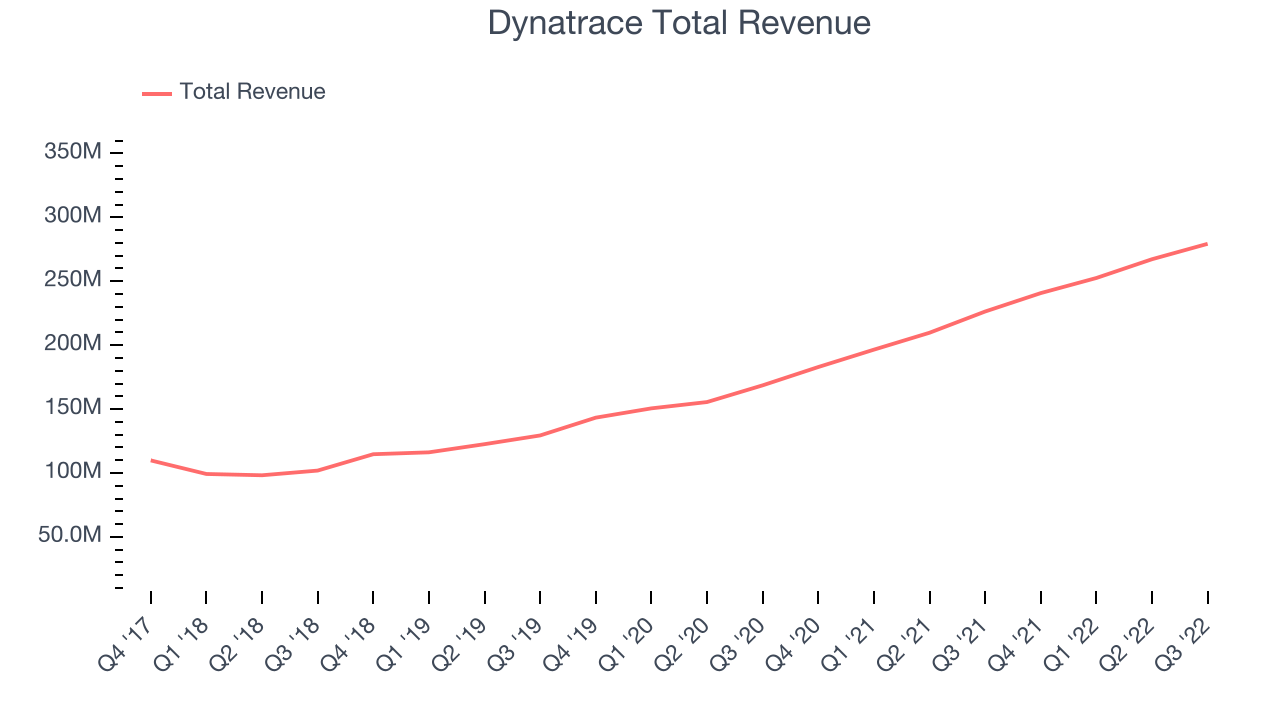Click the "Q4 '17" x-axis label
Image resolution: width=1280 pixels, height=720 pixels.
pos(125,643)
